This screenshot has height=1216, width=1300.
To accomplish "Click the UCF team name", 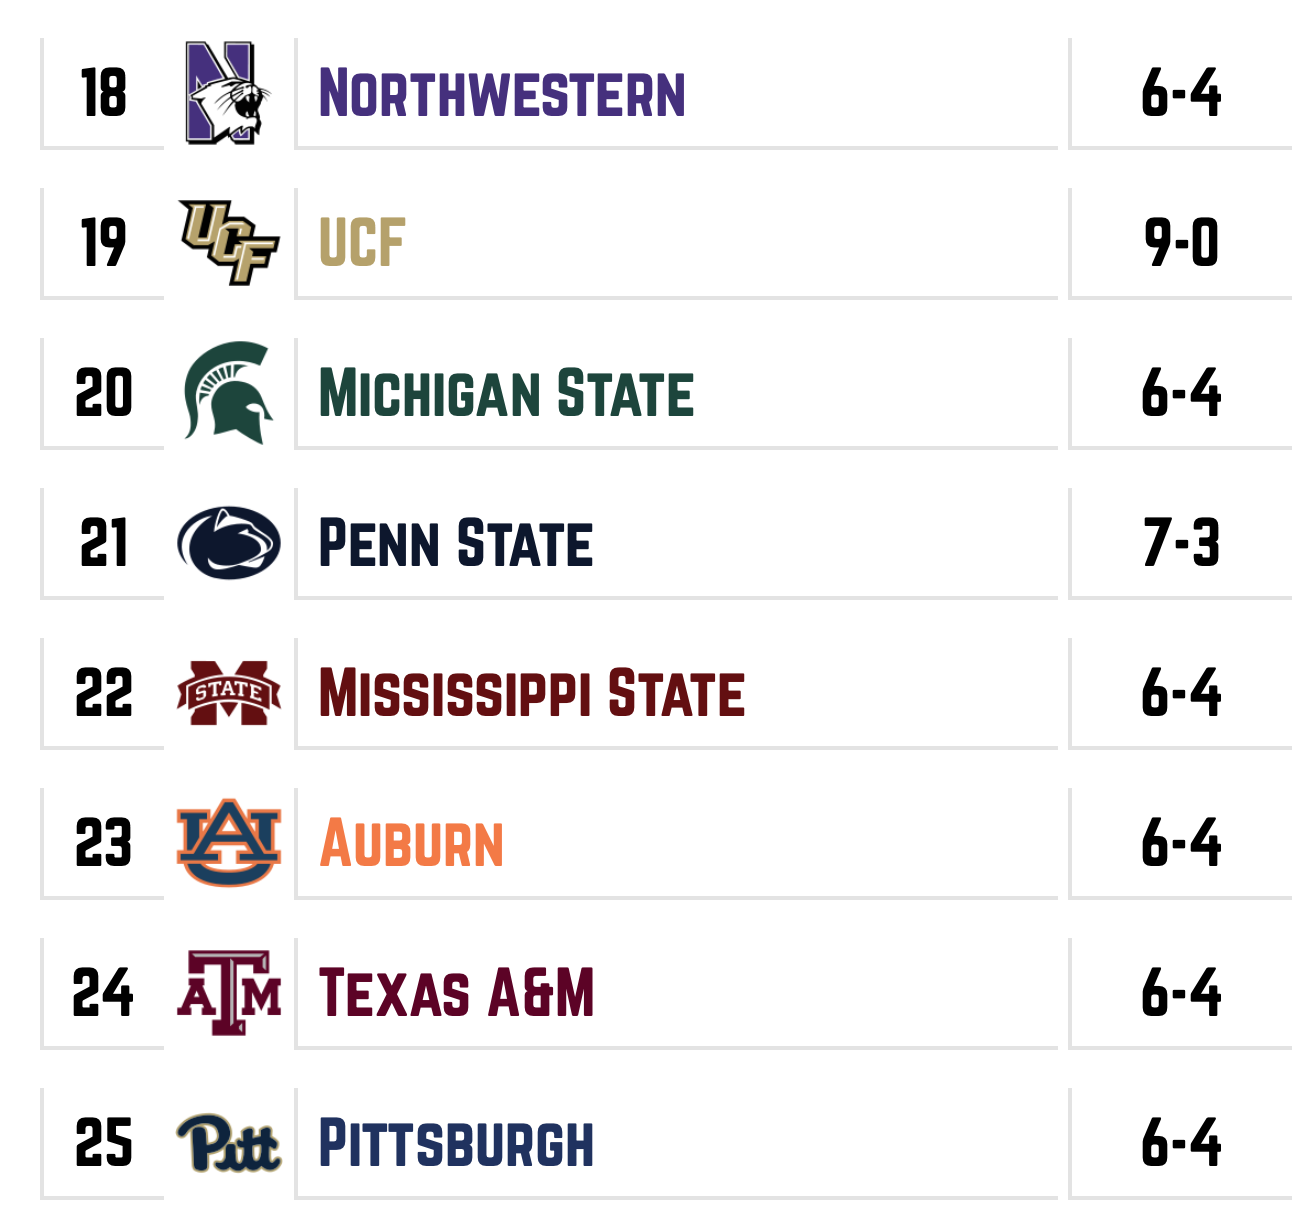I will point(361,243).
